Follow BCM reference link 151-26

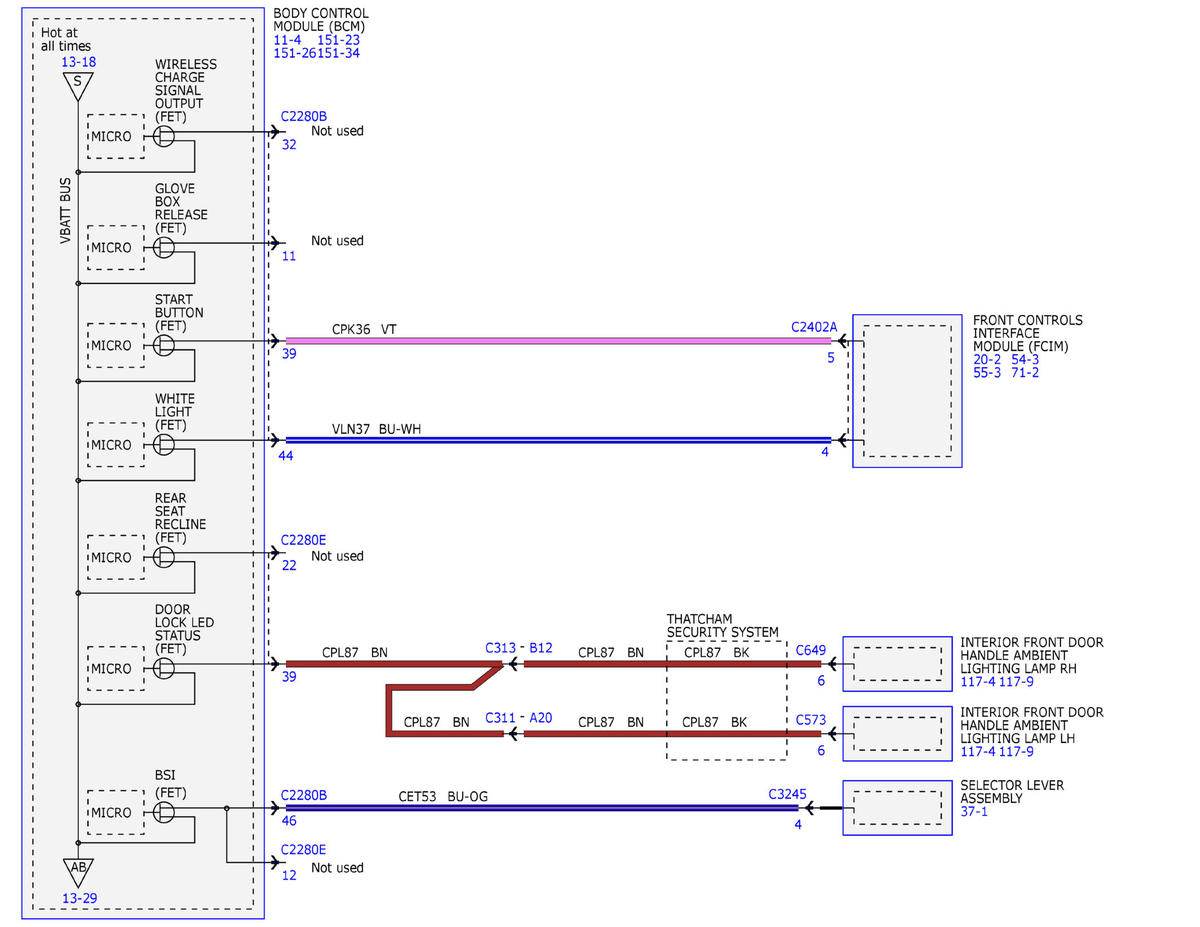[x=295, y=53]
